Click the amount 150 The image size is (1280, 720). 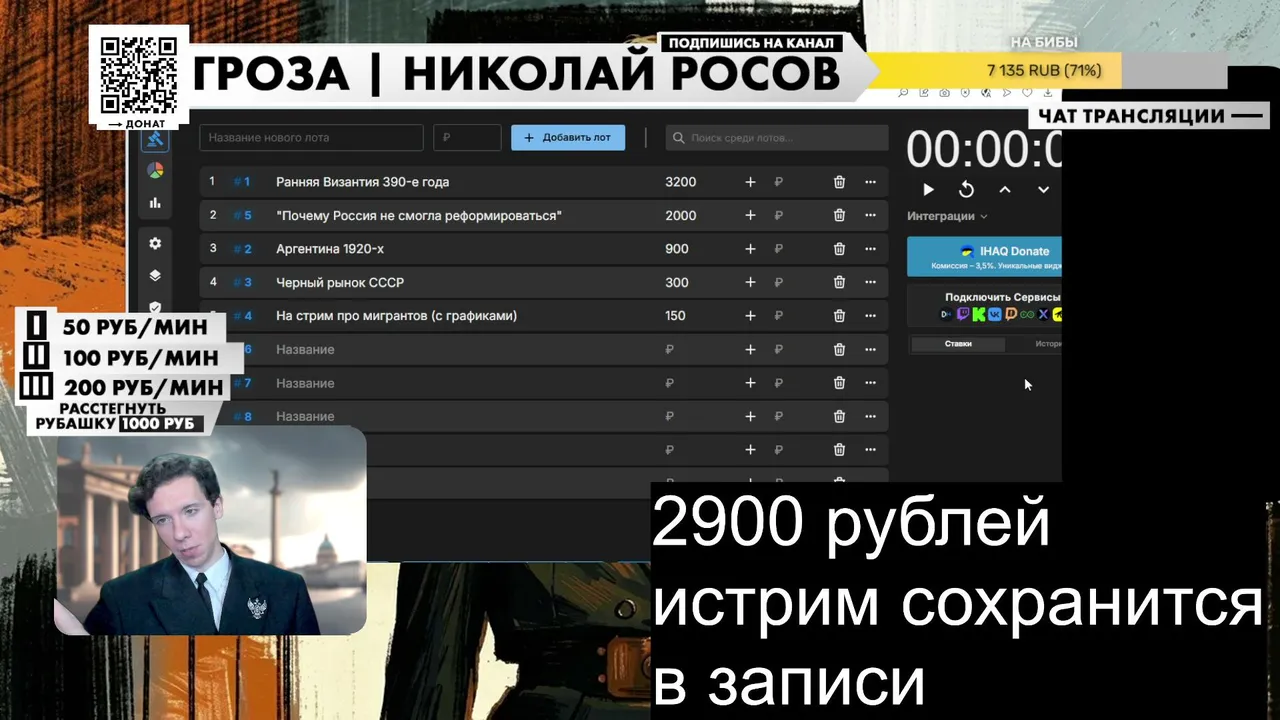tap(676, 316)
